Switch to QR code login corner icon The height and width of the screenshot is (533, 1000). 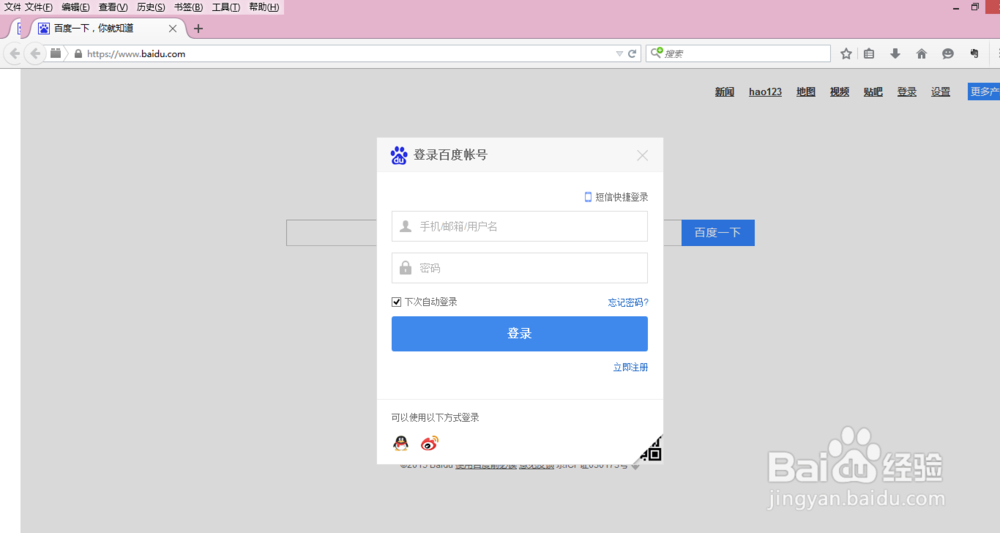[x=651, y=450]
